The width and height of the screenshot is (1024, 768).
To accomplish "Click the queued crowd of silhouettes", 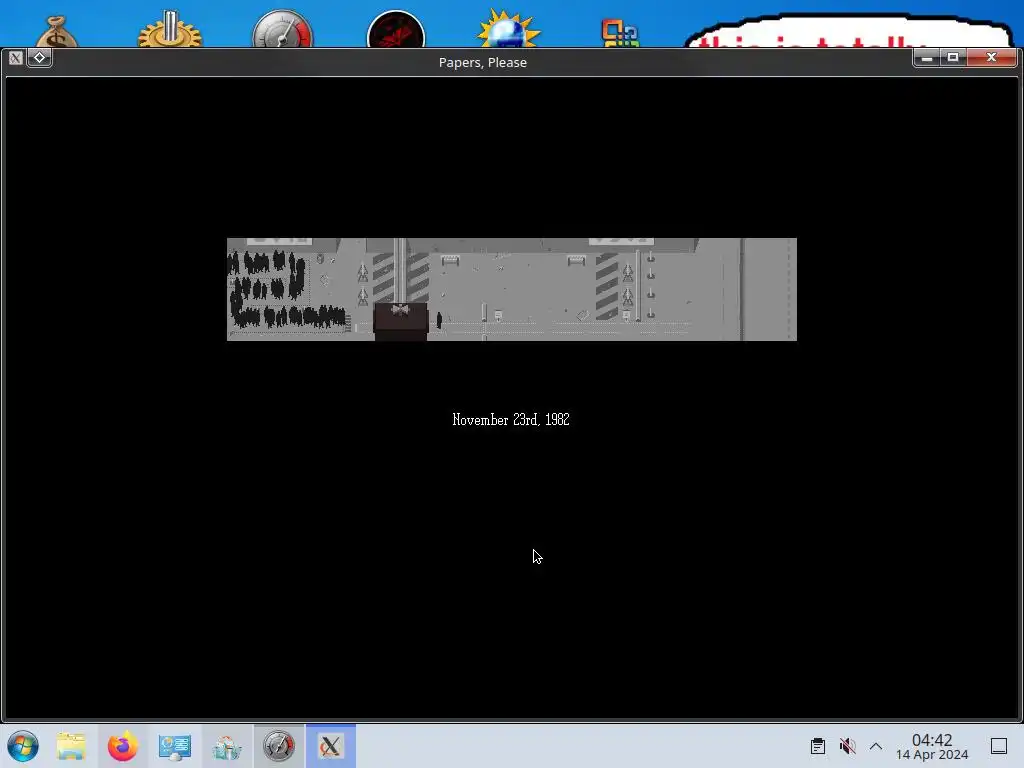I will 284,290.
